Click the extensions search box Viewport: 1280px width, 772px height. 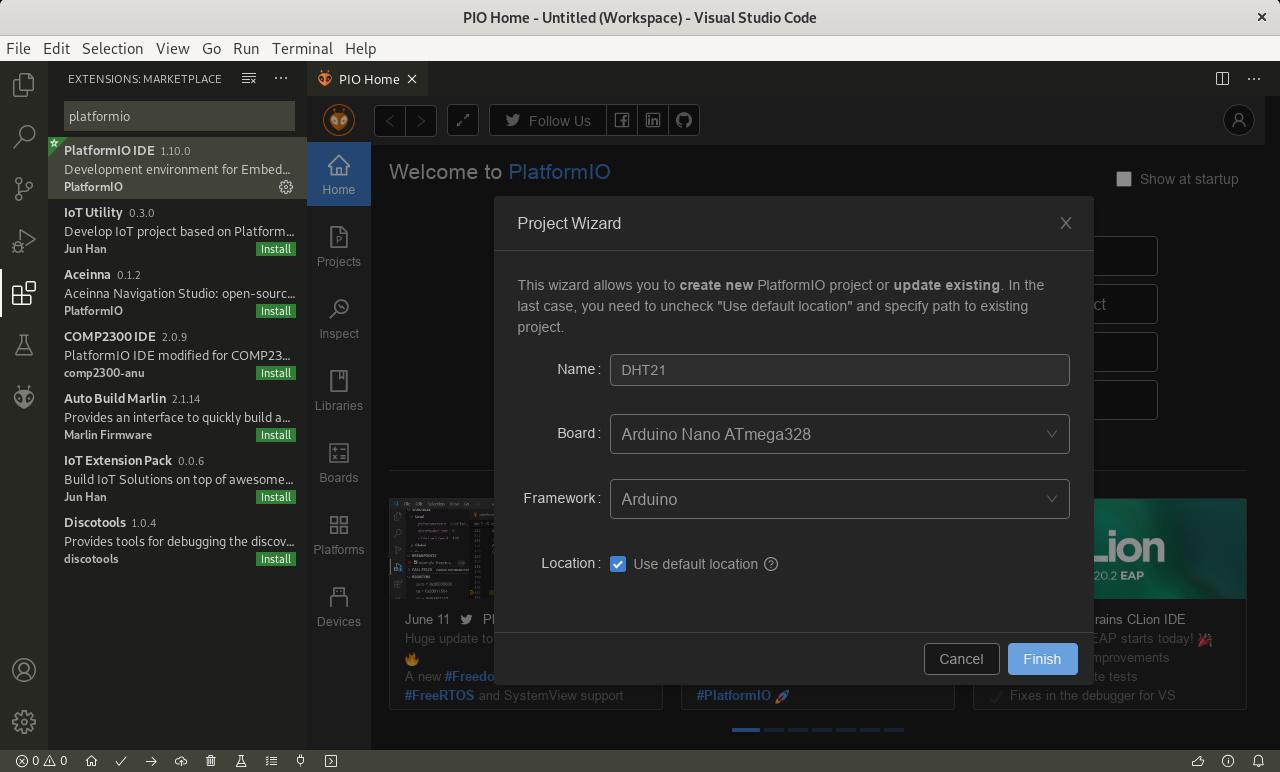[x=179, y=116]
